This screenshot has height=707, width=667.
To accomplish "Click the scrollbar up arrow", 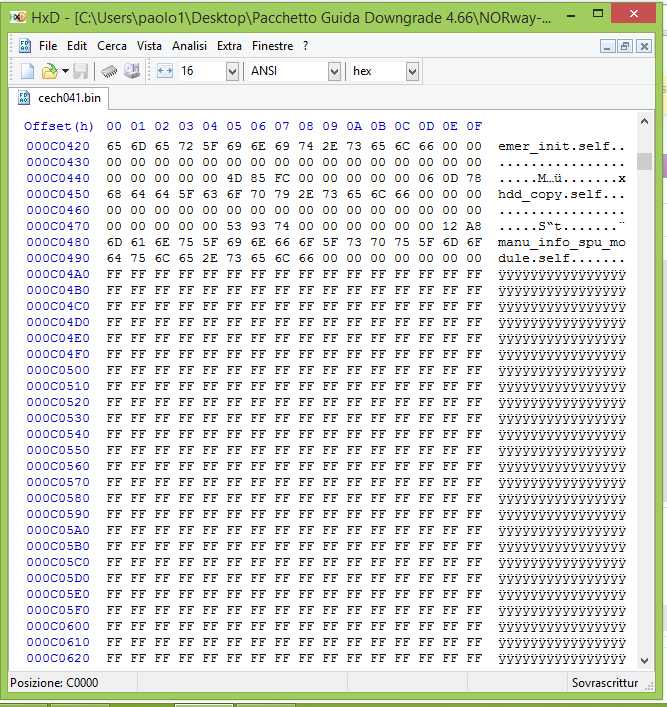I will point(644,121).
